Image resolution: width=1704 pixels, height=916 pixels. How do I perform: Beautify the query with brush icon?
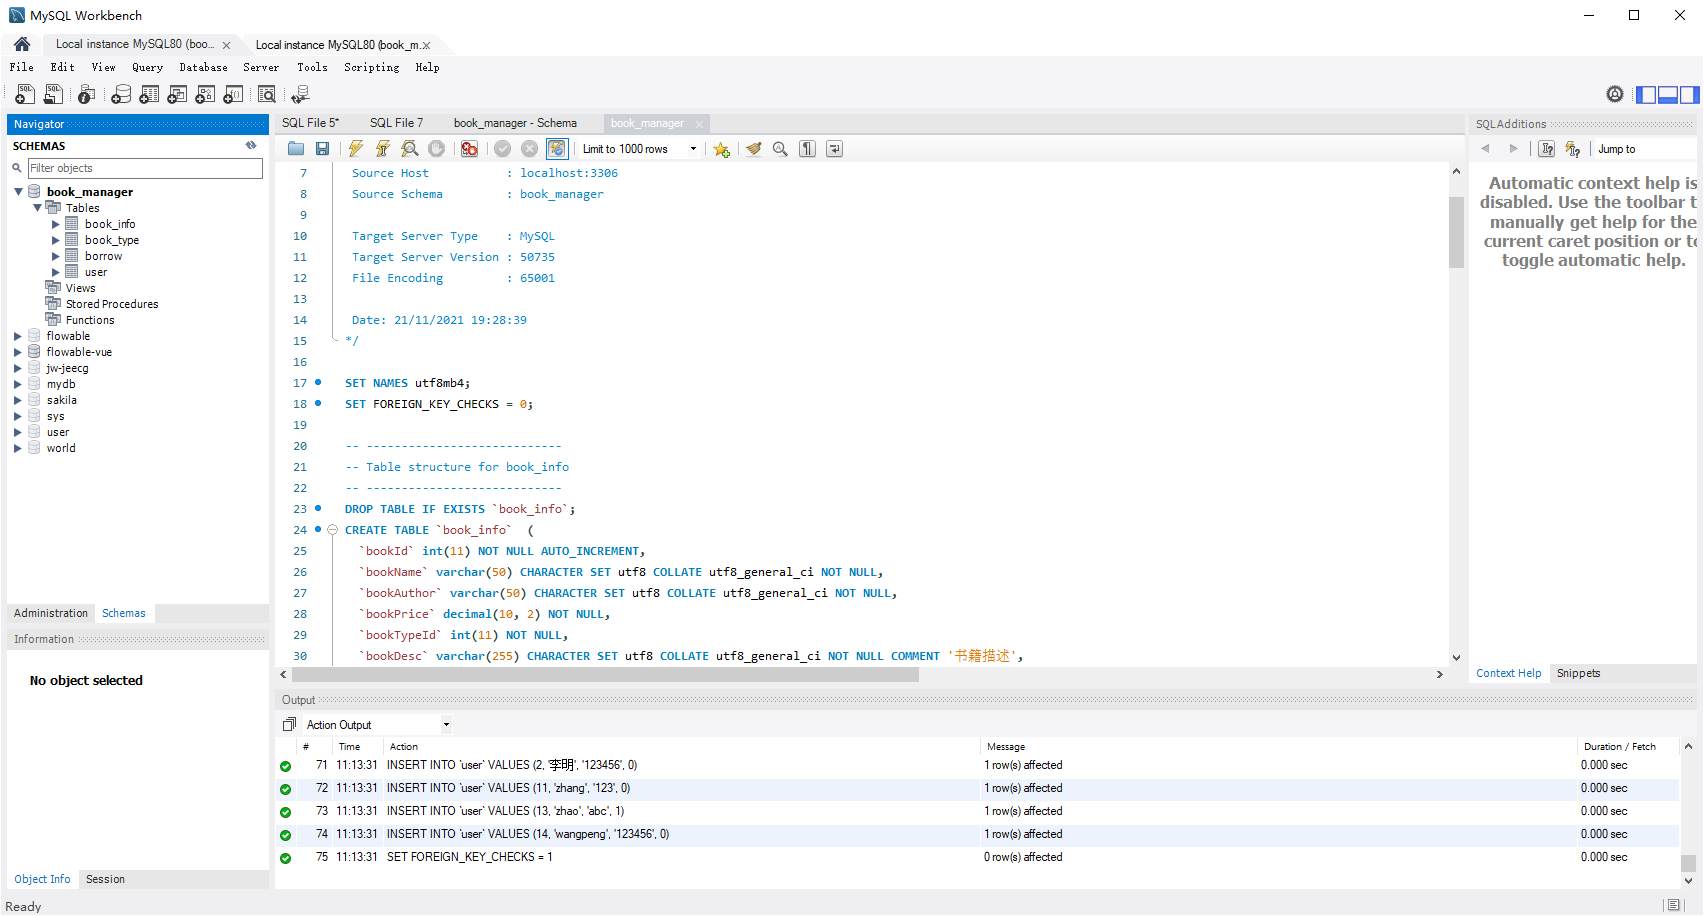coord(754,149)
